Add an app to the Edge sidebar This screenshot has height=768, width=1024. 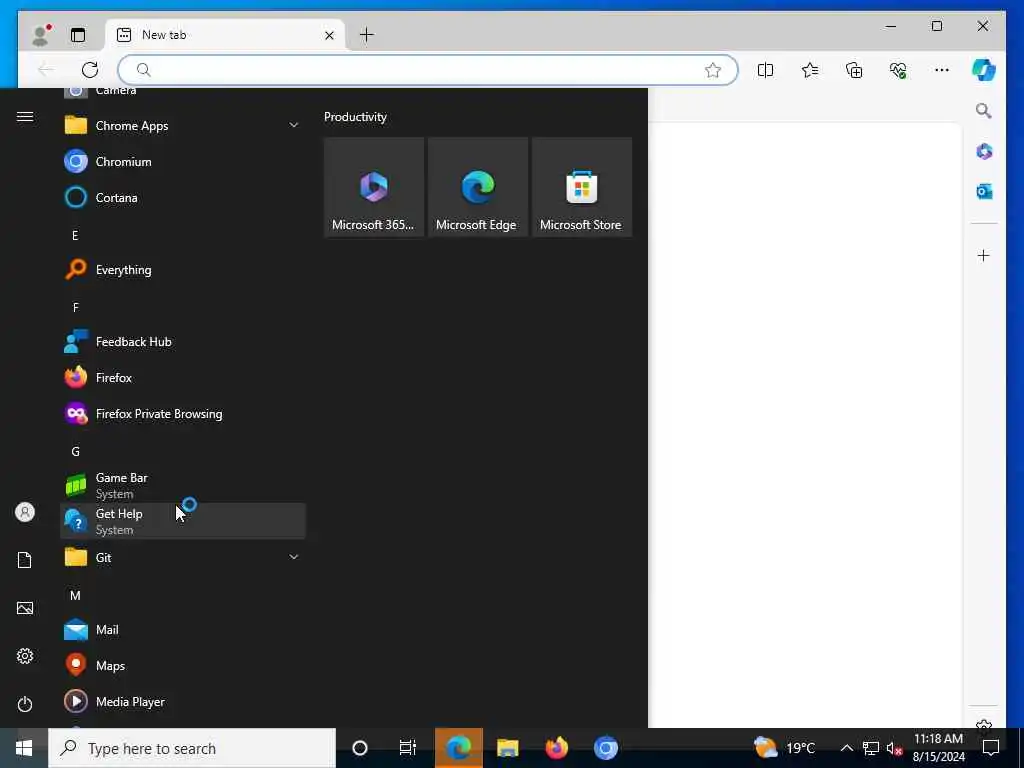point(984,255)
